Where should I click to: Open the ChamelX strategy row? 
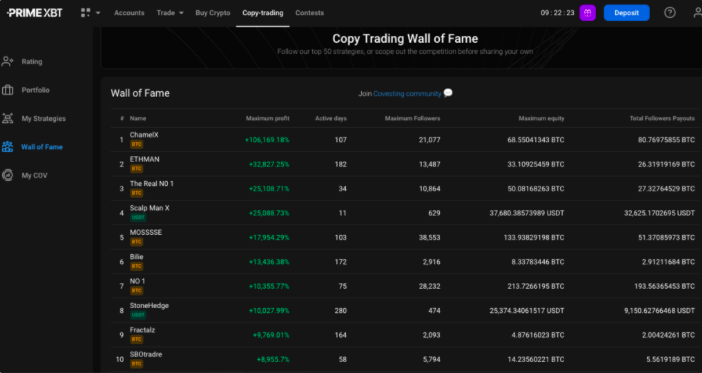(405, 140)
